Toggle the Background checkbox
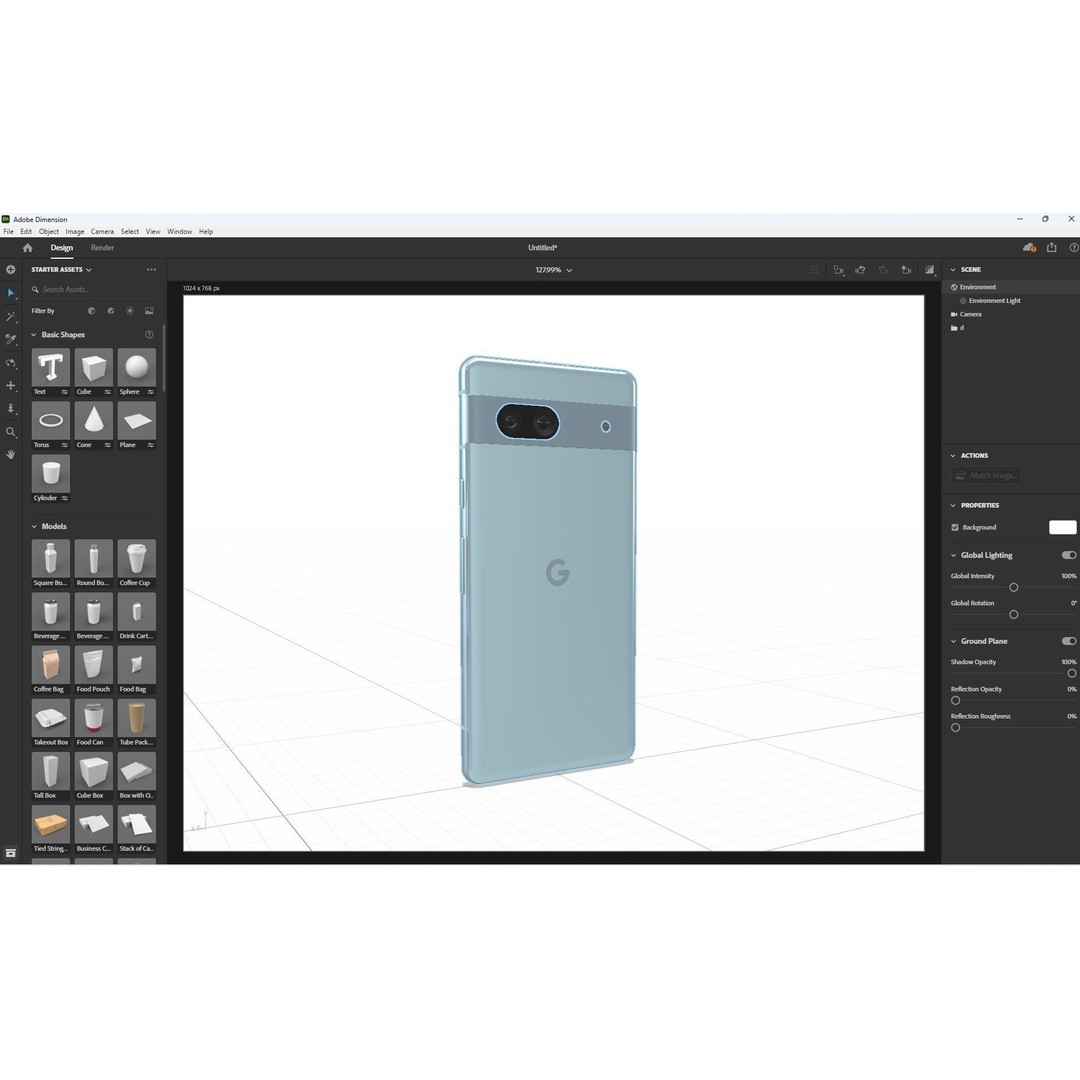This screenshot has height=1080, width=1080. point(955,528)
